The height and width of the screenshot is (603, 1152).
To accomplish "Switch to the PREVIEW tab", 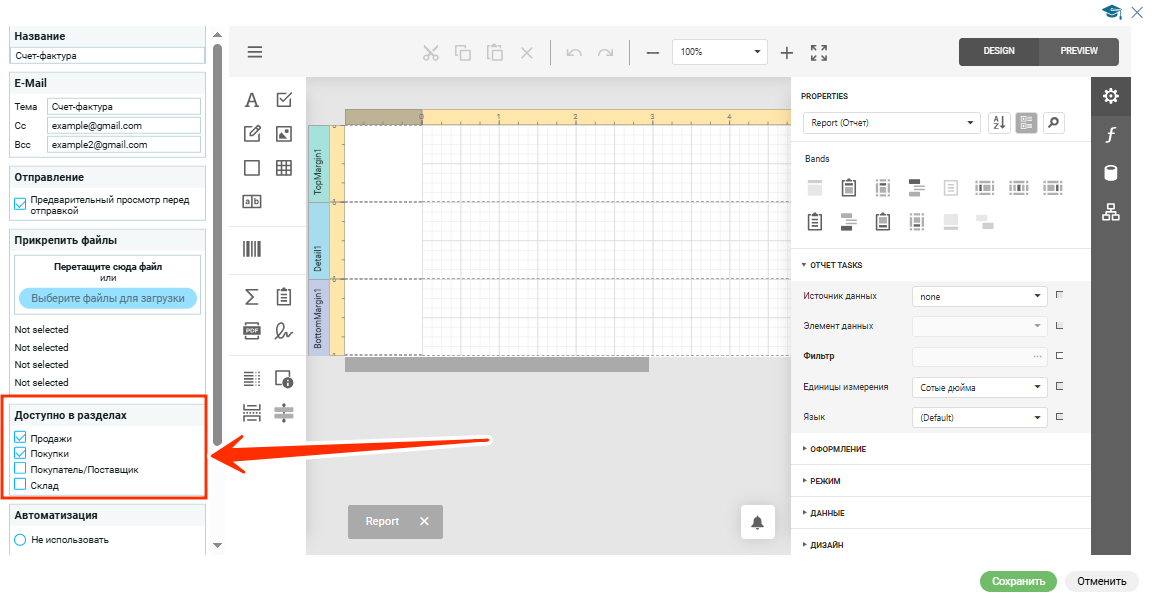I will pyautogui.click(x=1078, y=51).
